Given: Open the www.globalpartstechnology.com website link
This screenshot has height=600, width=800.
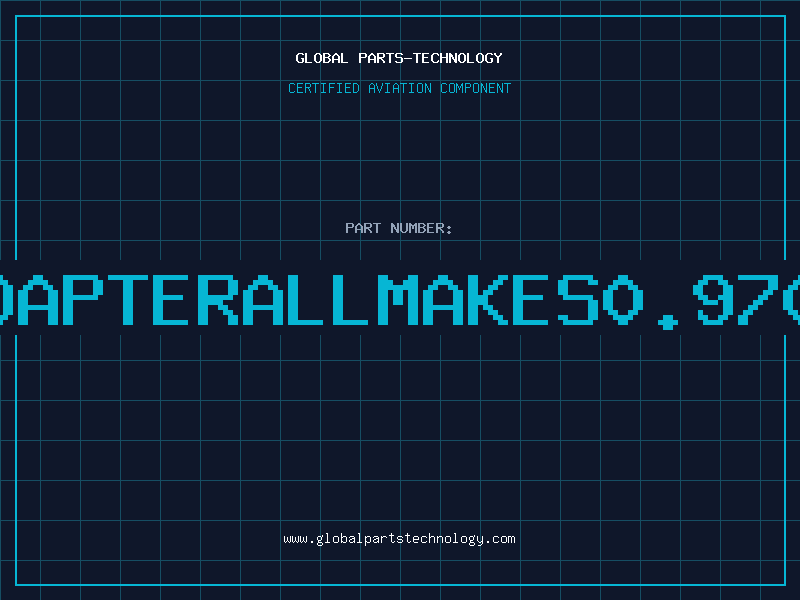Looking at the screenshot, I should pos(399,539).
